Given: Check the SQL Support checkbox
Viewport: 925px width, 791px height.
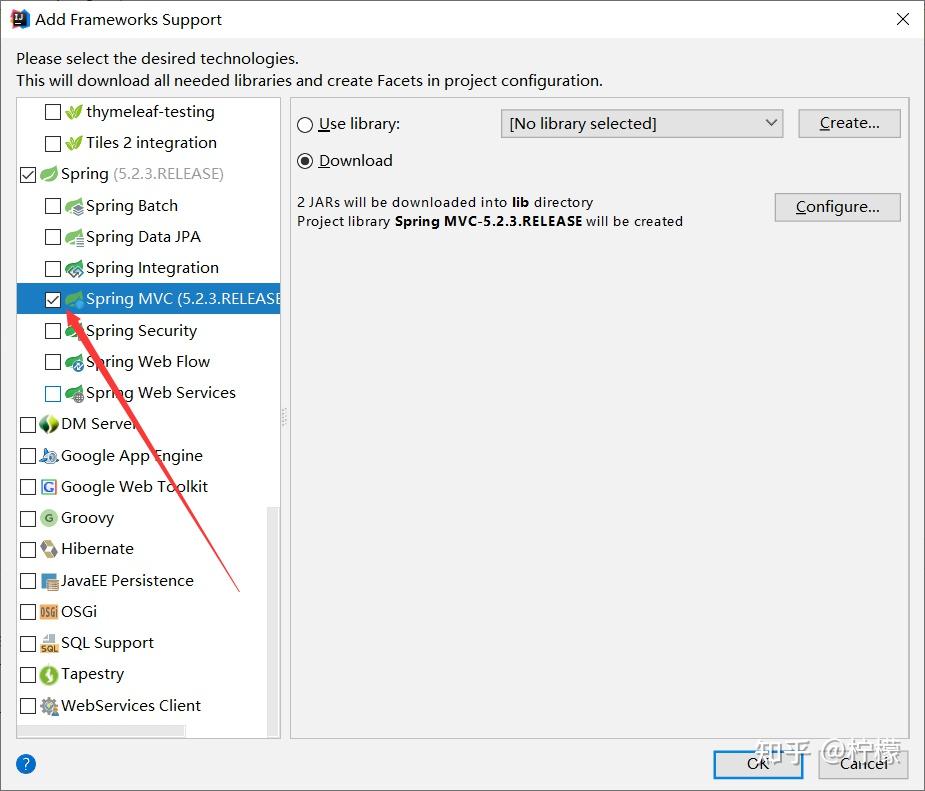Looking at the screenshot, I should 28,644.
